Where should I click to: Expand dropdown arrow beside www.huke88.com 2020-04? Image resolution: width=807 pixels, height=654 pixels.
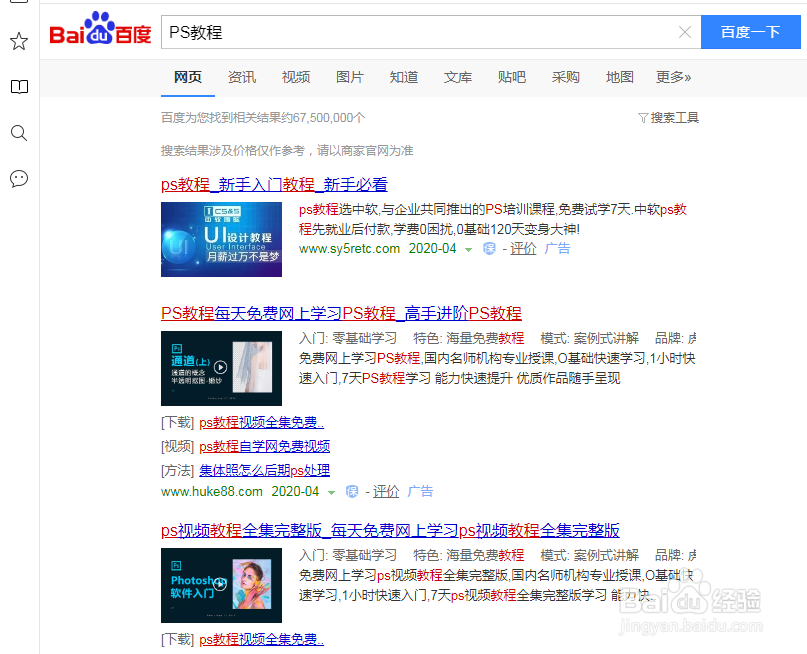331,492
